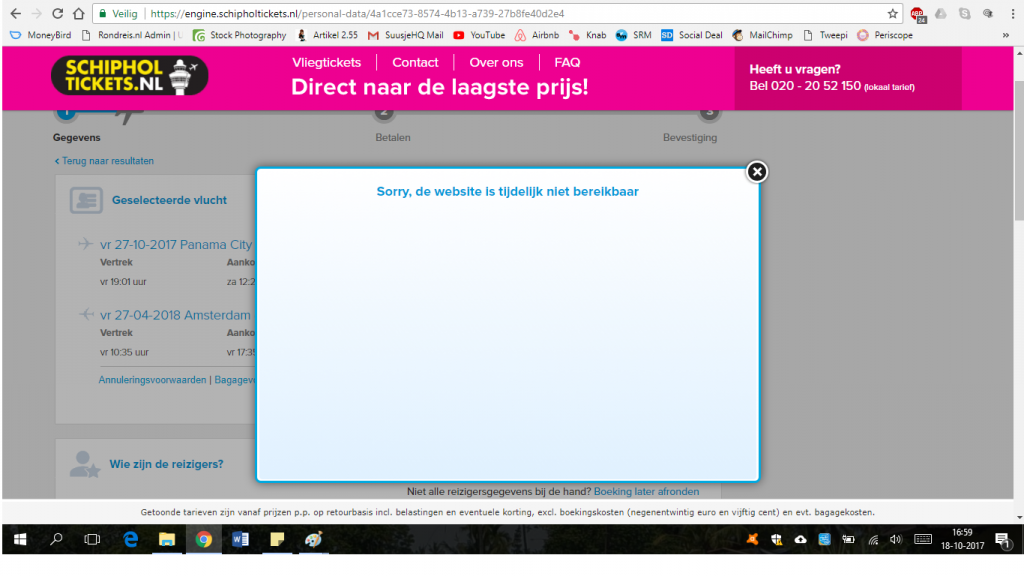Open the Airbnb bookmark

(537, 35)
